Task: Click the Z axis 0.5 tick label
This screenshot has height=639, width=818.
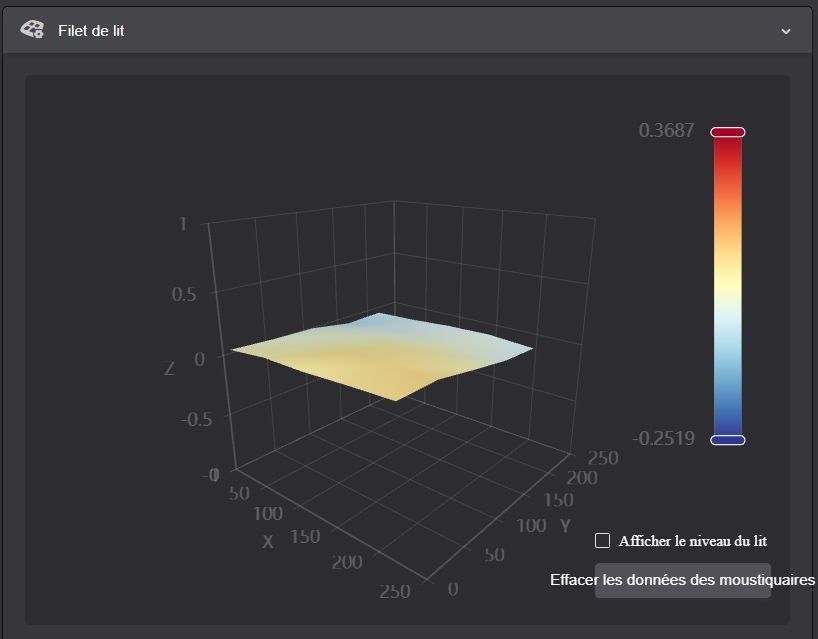Action: [x=184, y=294]
